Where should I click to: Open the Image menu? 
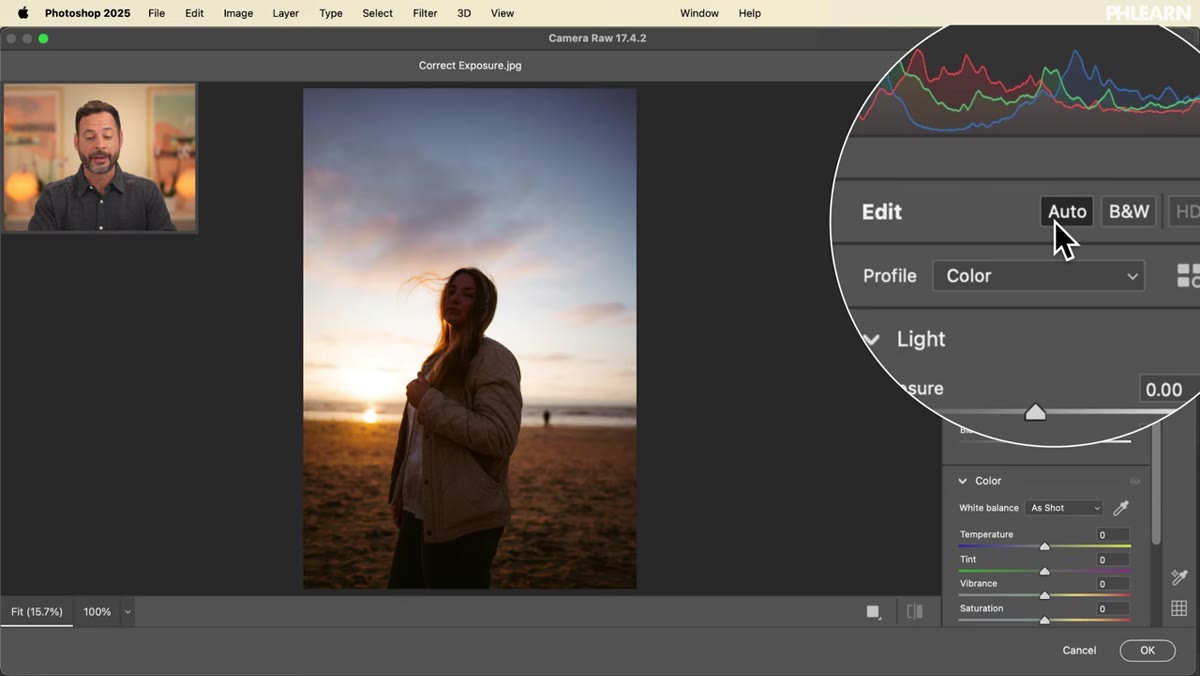point(238,13)
